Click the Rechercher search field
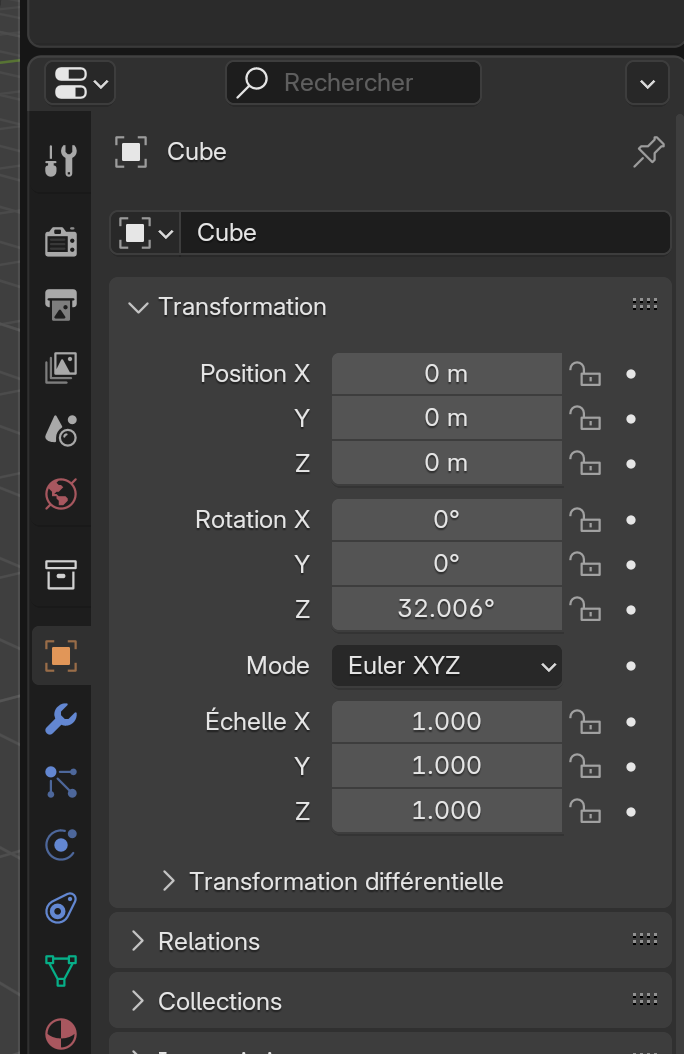 [x=353, y=82]
